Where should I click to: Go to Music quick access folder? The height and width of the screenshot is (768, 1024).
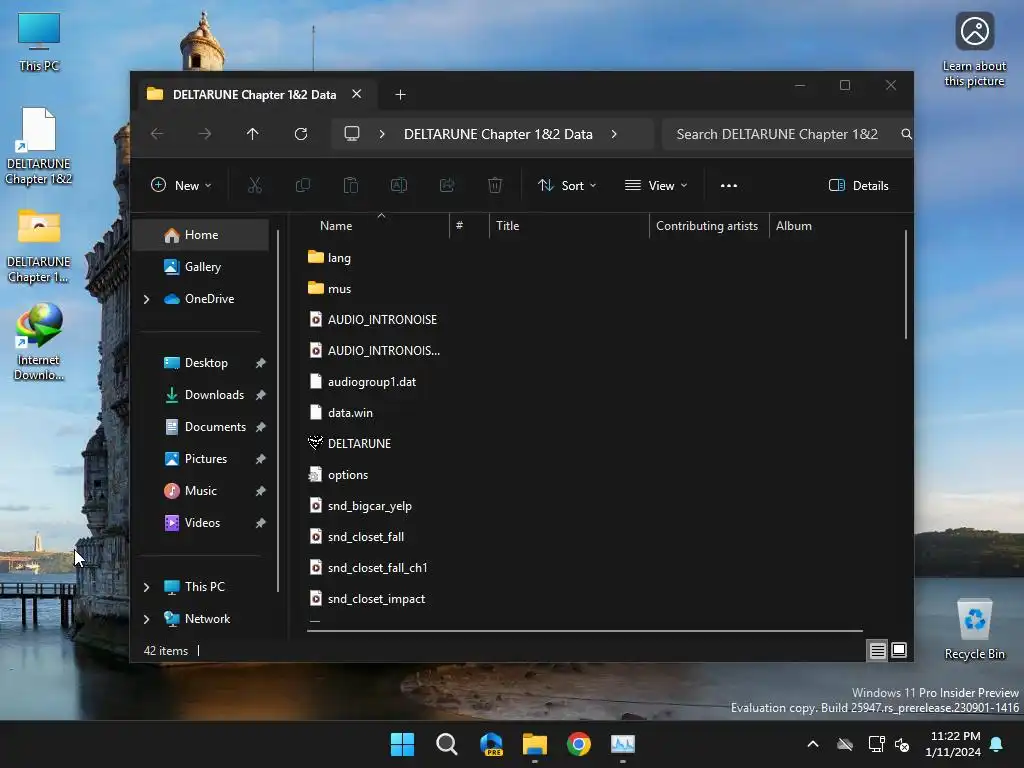pos(201,490)
